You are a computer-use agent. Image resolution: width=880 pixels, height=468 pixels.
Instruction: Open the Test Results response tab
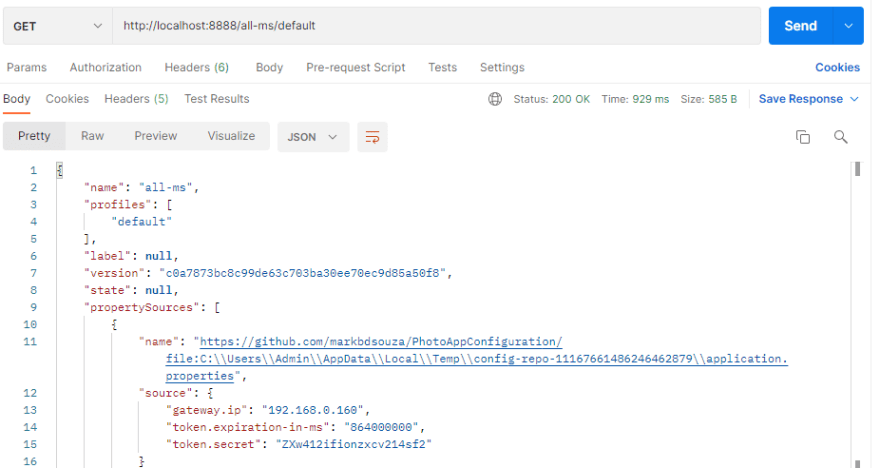(x=217, y=99)
